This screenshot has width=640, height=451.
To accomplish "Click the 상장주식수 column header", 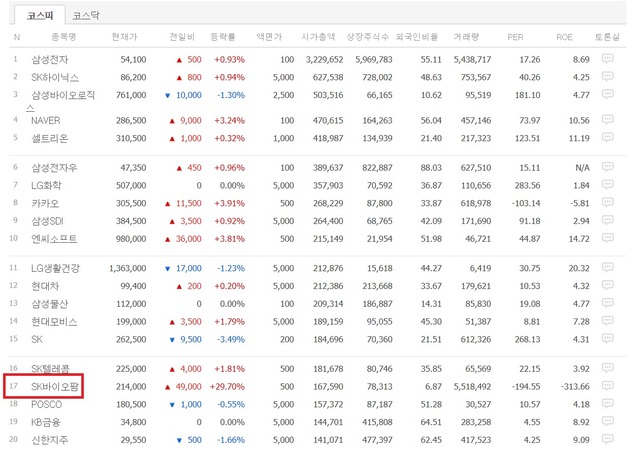I will click(368, 37).
